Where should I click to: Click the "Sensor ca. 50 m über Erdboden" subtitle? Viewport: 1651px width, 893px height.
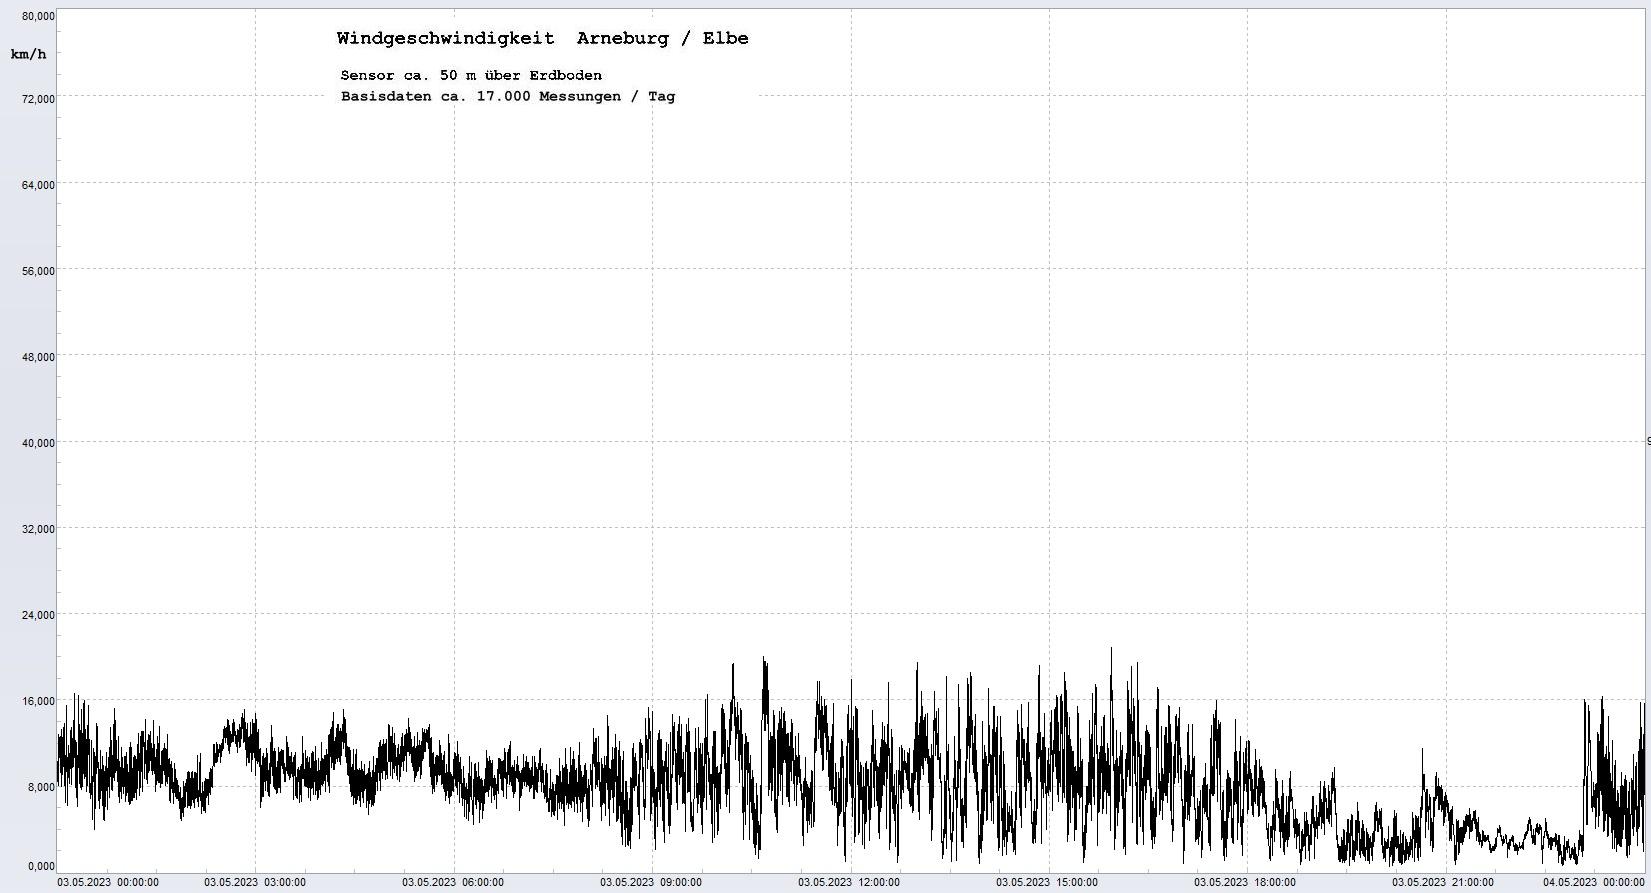coord(471,75)
